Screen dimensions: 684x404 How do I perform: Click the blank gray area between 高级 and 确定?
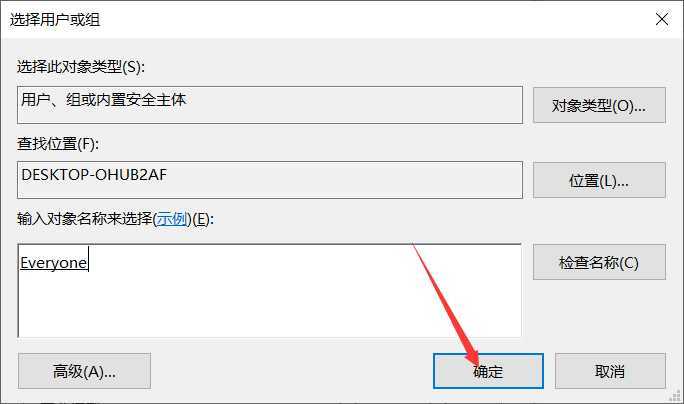point(291,371)
